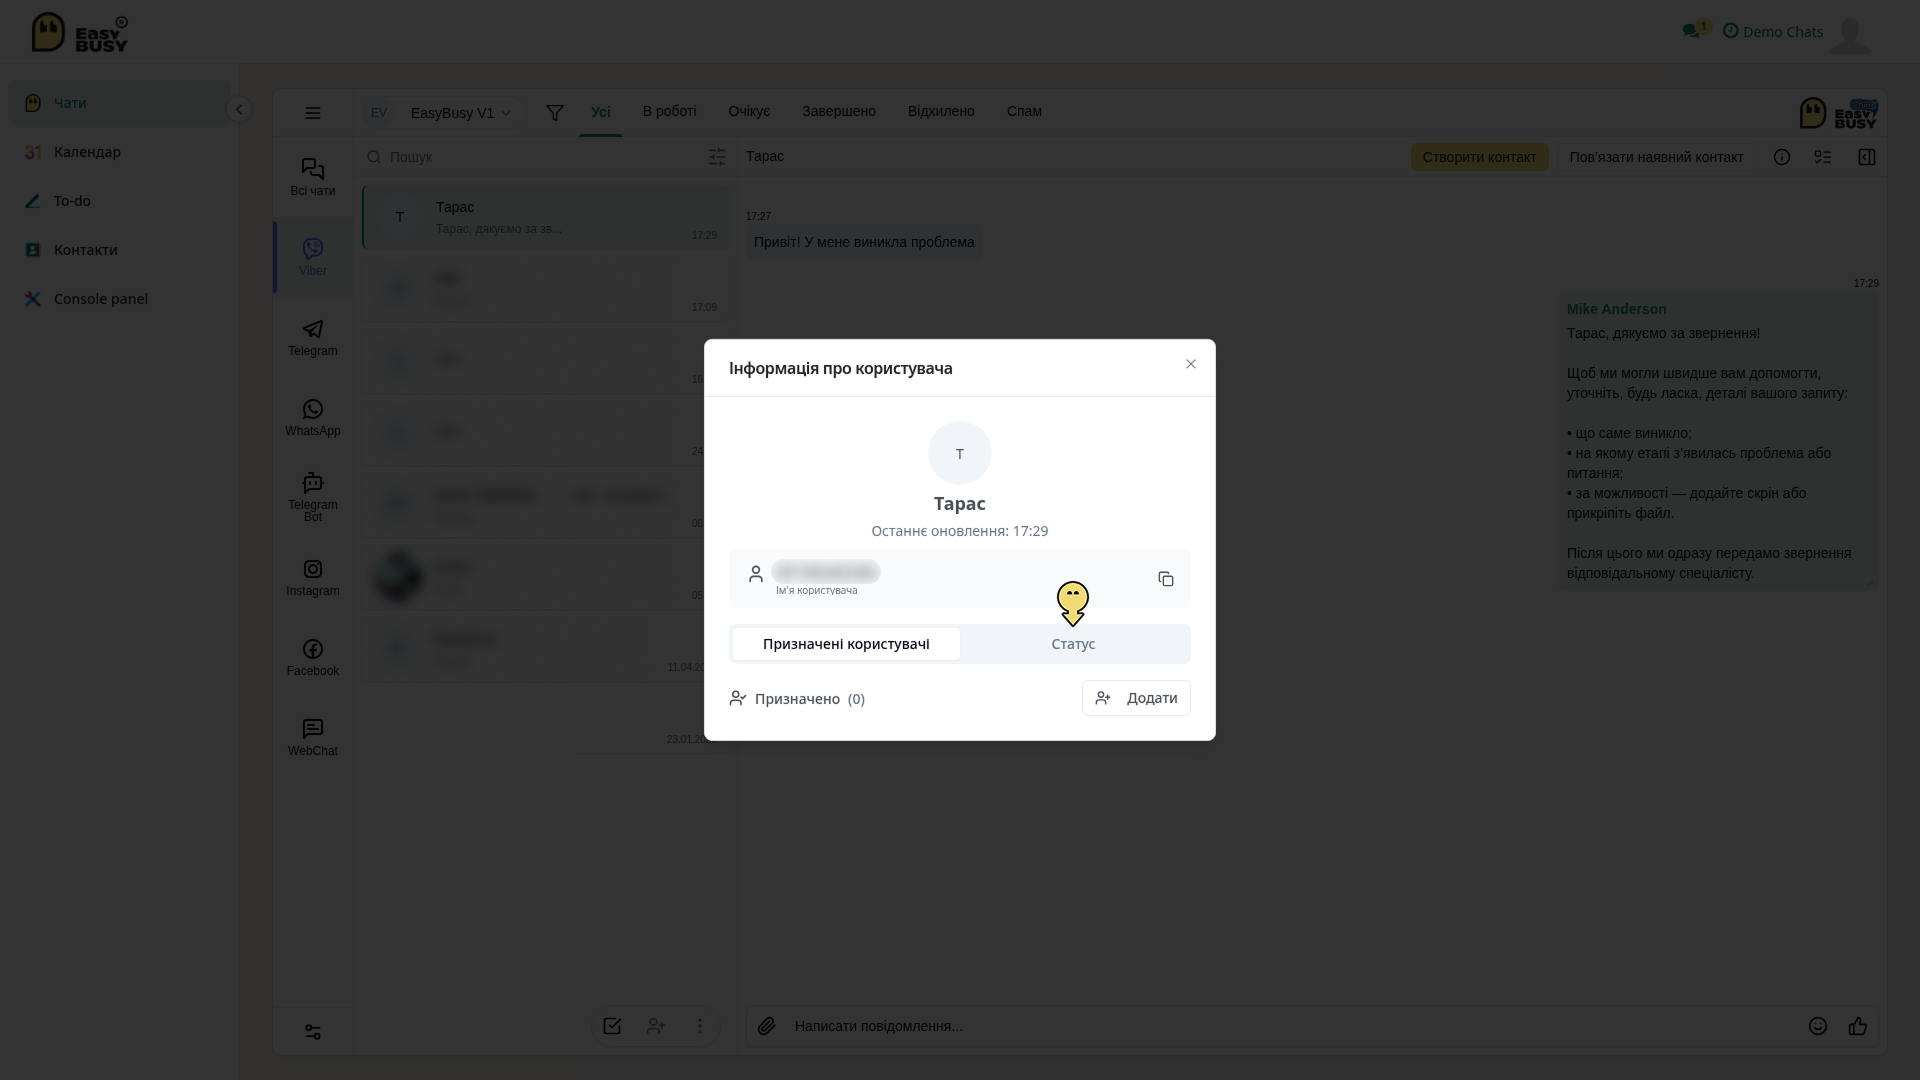This screenshot has width=1920, height=1080.
Task: Open Instagram channel in sidebar
Action: pos(313,578)
